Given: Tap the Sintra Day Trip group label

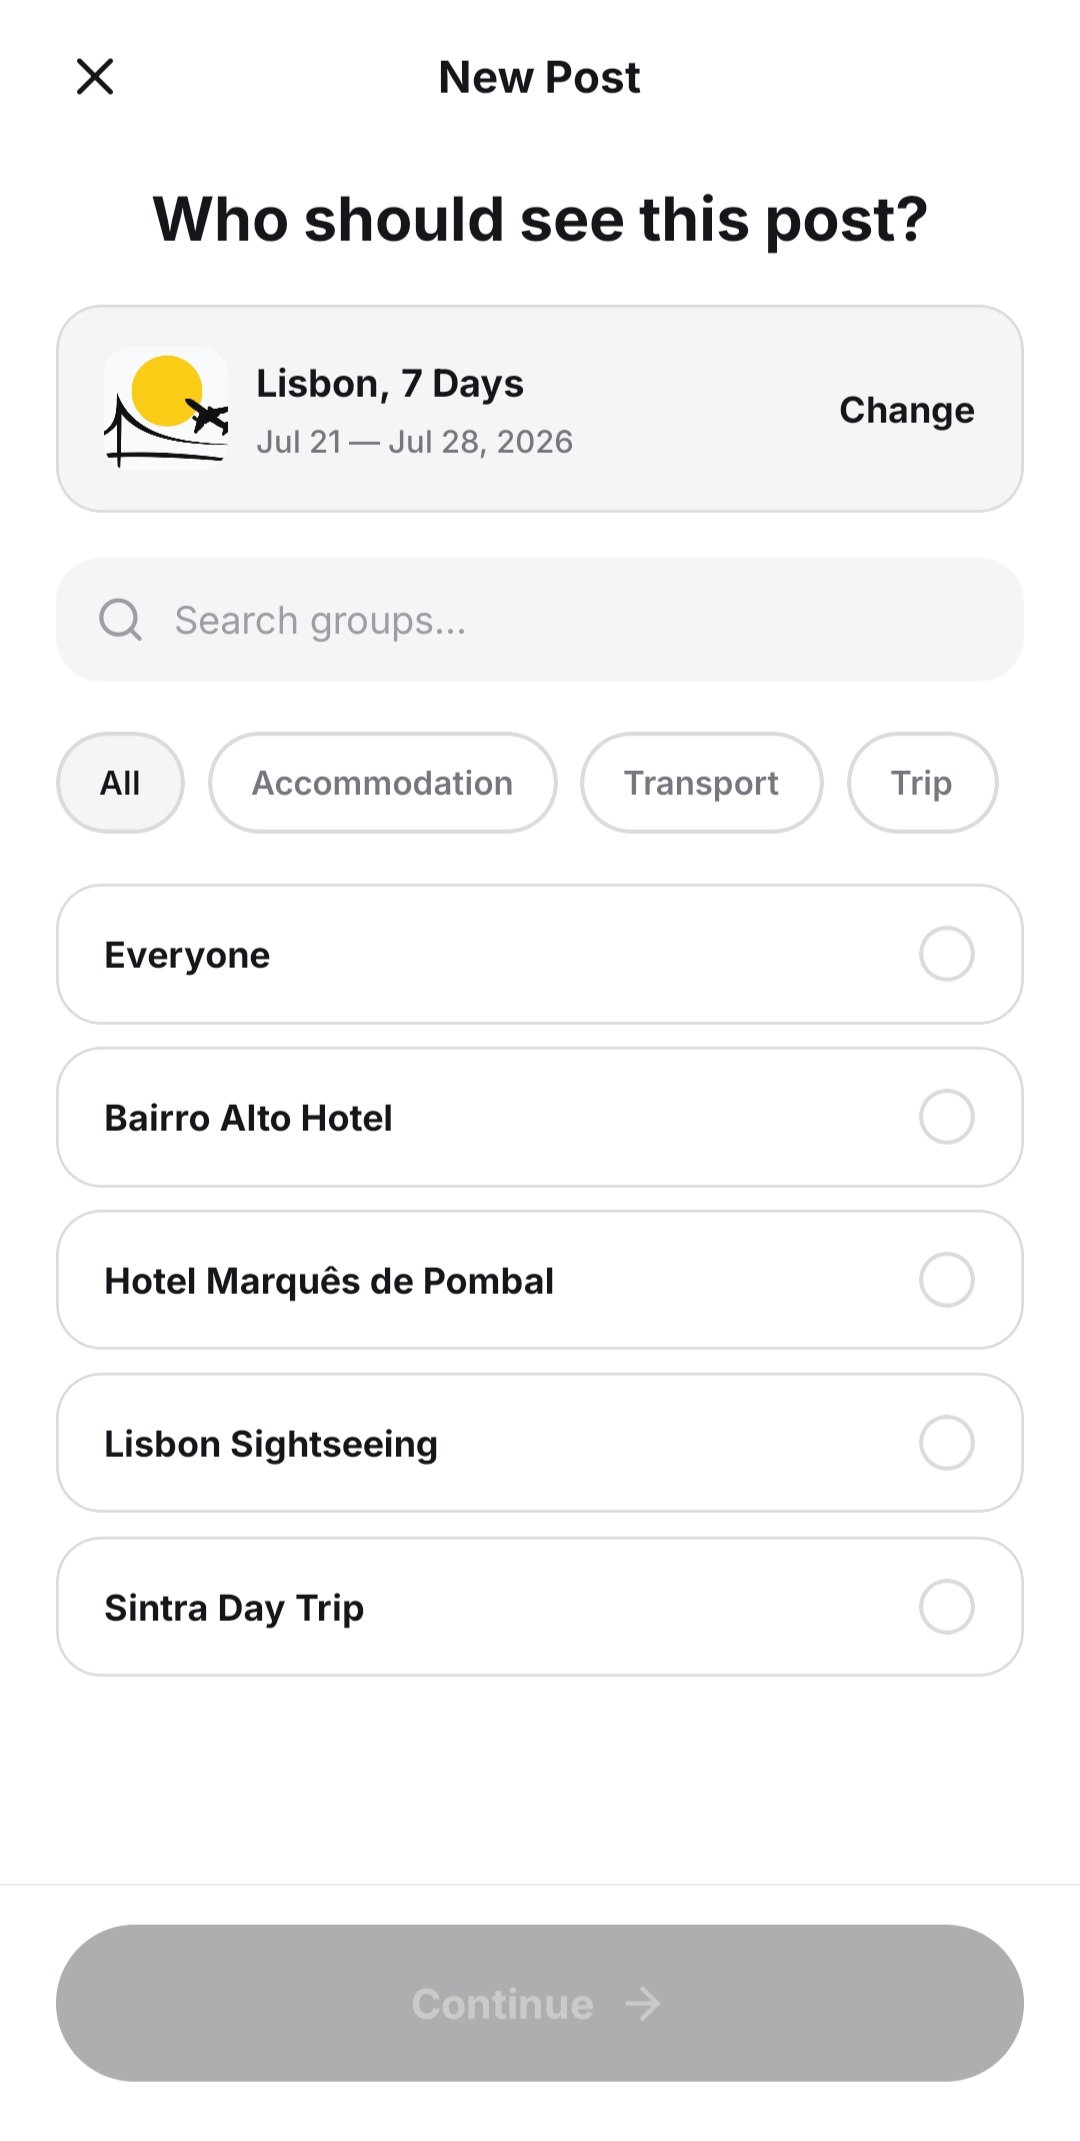Looking at the screenshot, I should pyautogui.click(x=234, y=1608).
